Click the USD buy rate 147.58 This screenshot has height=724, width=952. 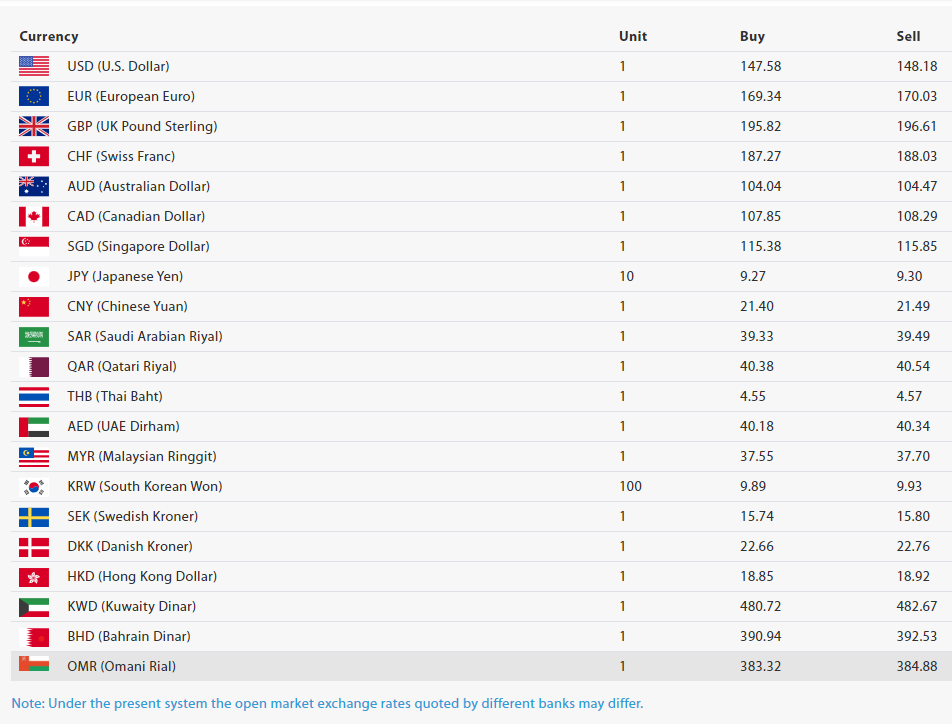click(x=760, y=66)
